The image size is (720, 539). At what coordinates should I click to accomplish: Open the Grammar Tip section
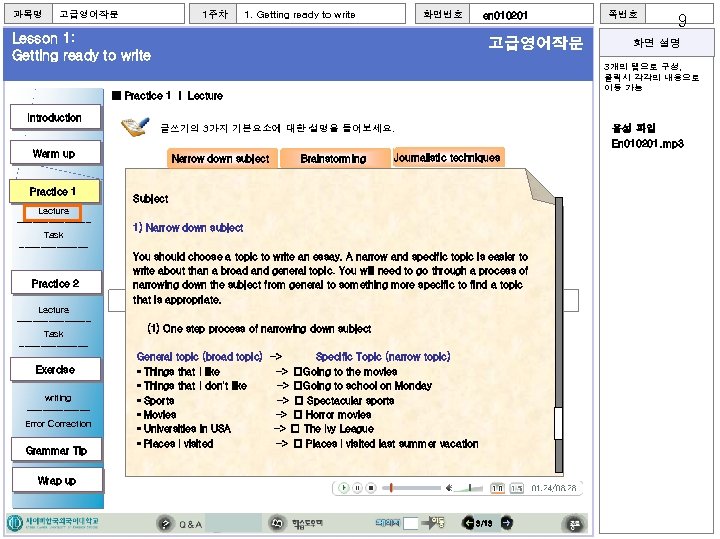point(56,450)
